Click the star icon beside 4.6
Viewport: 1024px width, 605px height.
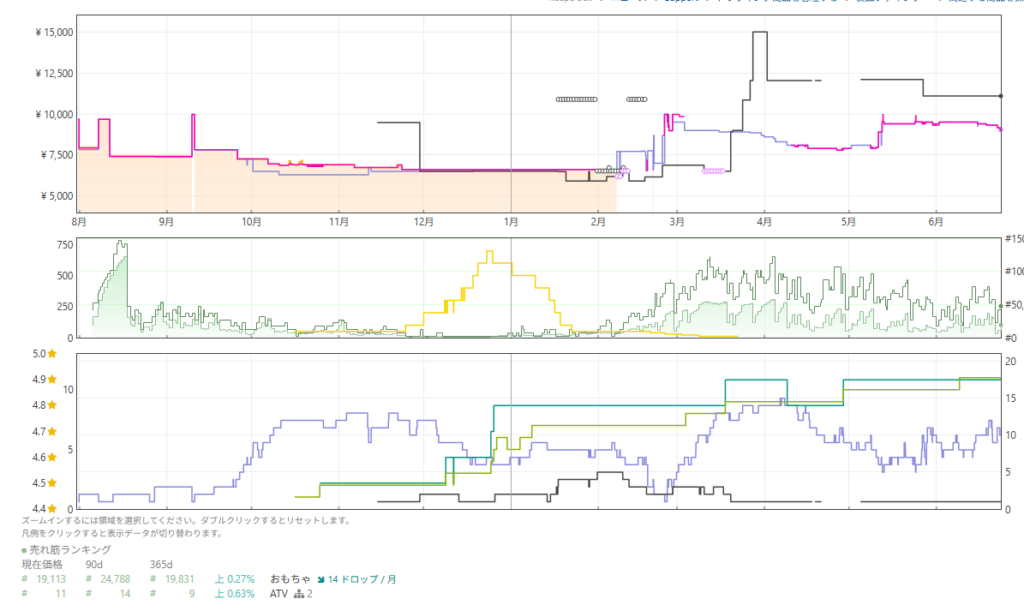coord(52,457)
